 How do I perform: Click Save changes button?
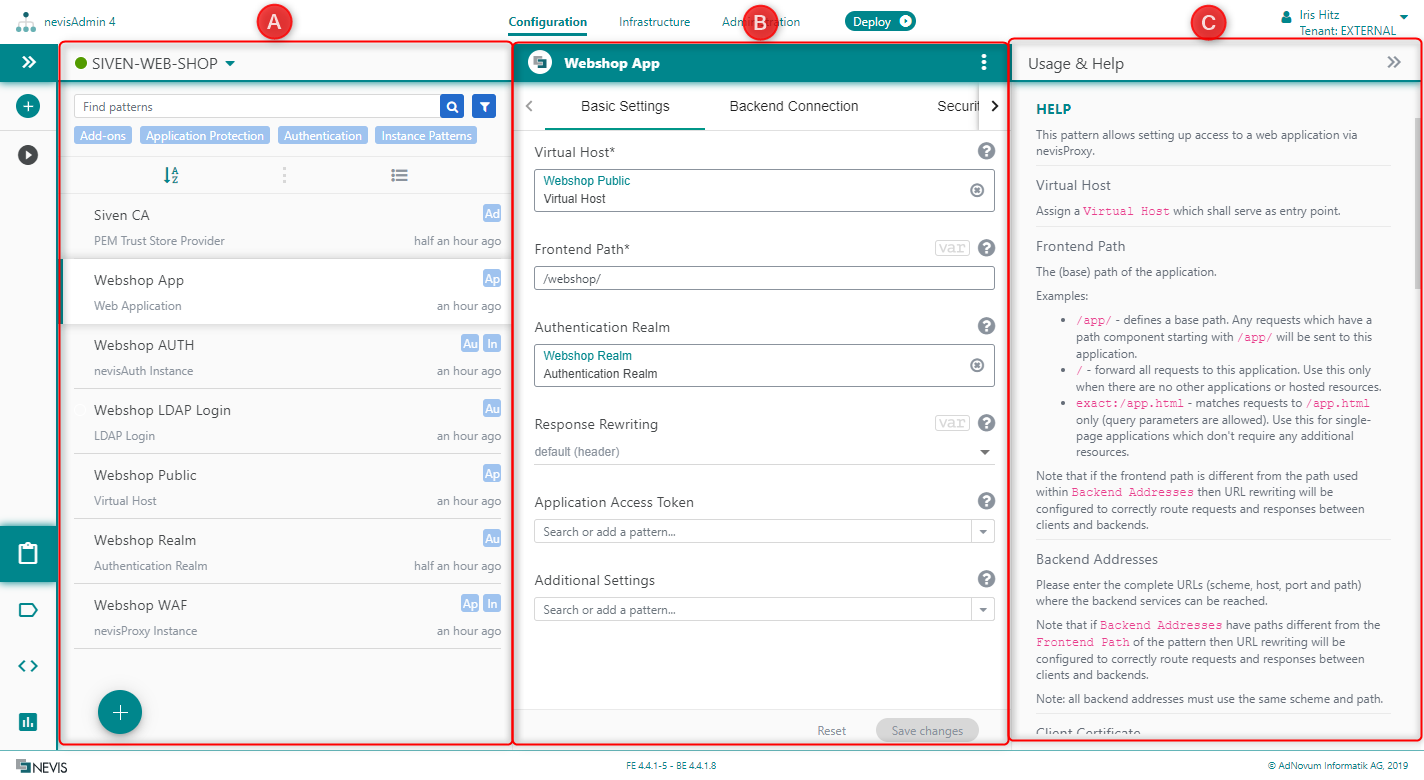927,730
